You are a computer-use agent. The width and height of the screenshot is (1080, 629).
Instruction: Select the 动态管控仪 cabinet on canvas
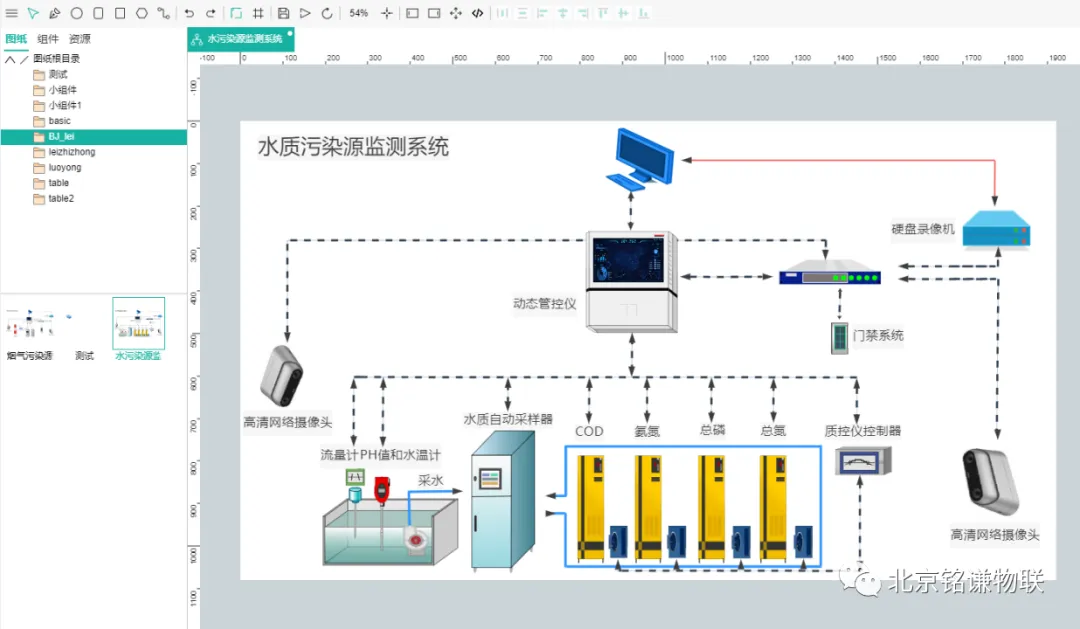tap(632, 282)
